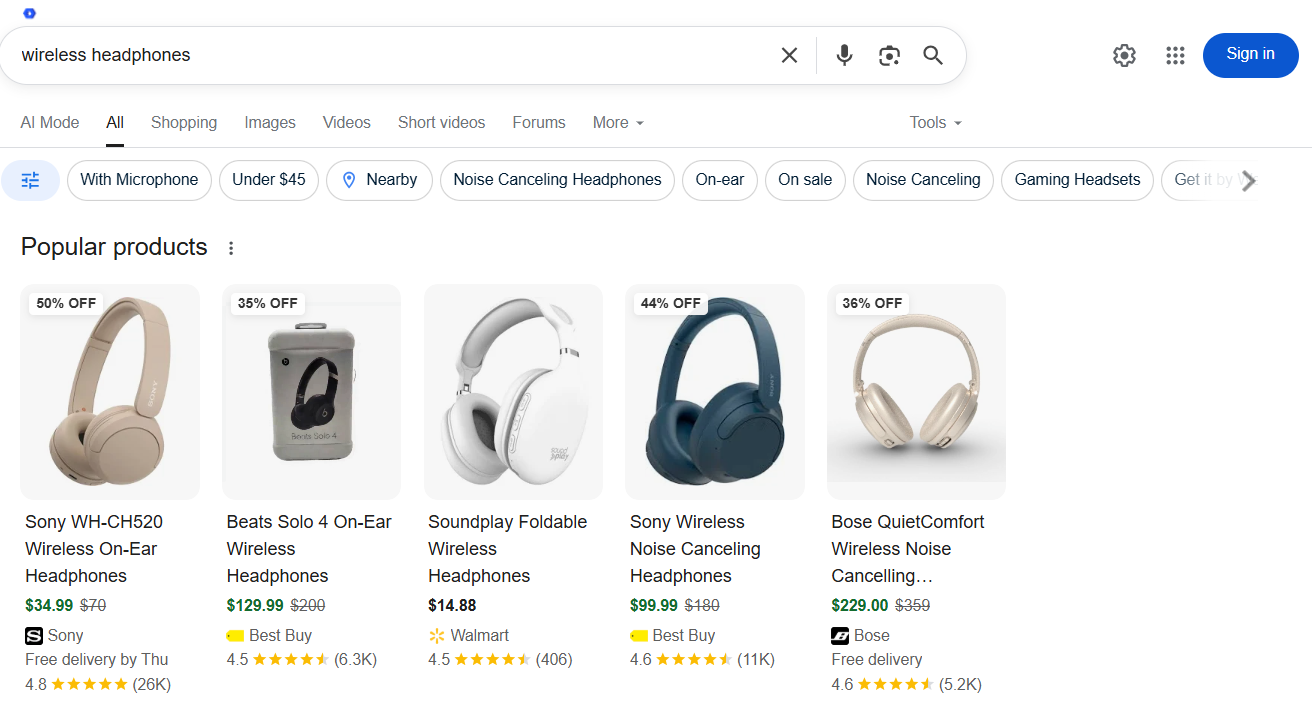Open the More search categories dropdown
The image size is (1312, 709).
point(617,122)
